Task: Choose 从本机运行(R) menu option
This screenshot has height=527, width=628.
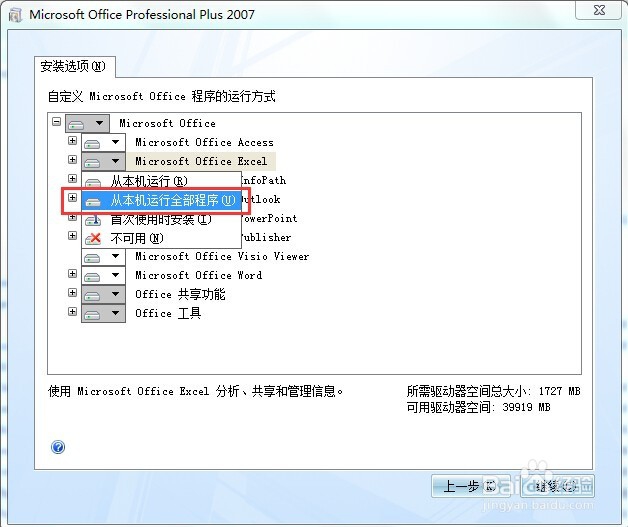Action: pos(161,181)
